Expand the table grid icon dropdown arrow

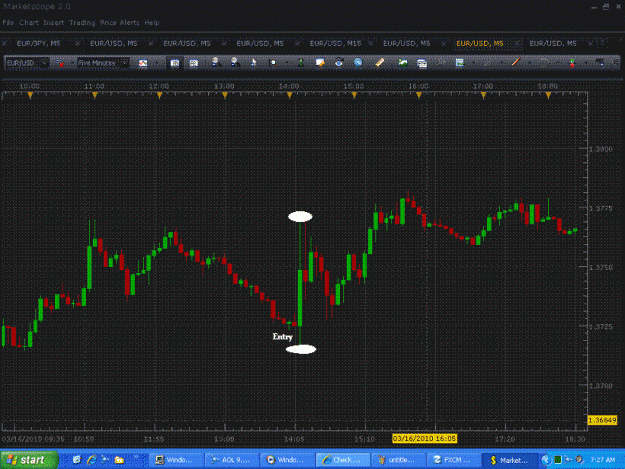[474, 63]
